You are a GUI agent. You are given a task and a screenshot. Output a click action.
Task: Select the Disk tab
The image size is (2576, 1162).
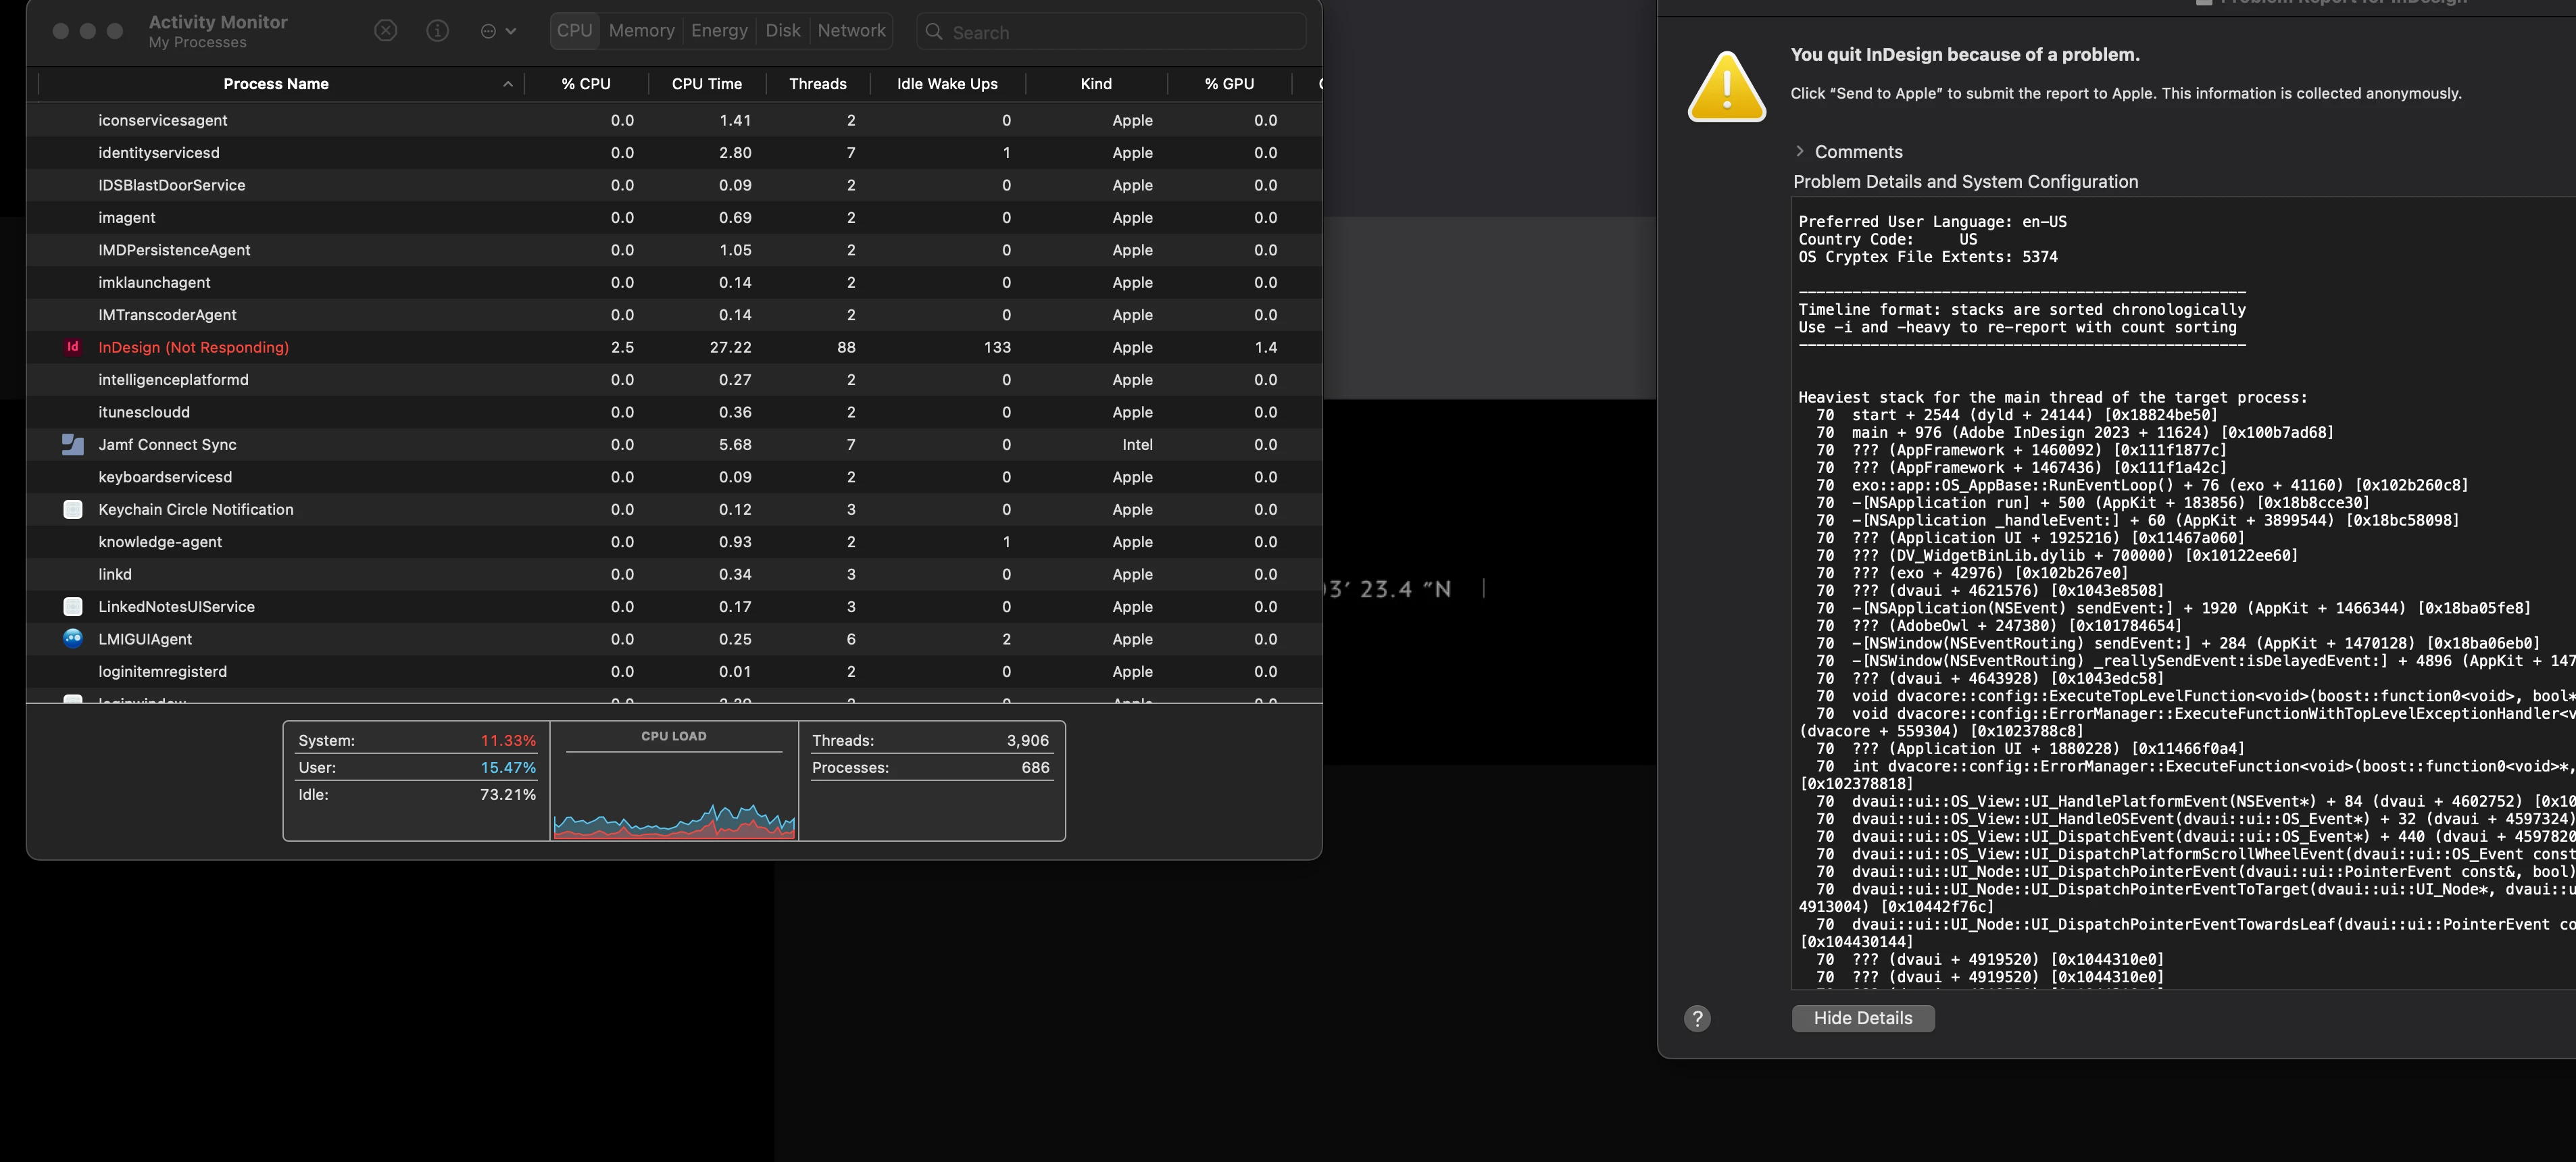click(x=782, y=31)
